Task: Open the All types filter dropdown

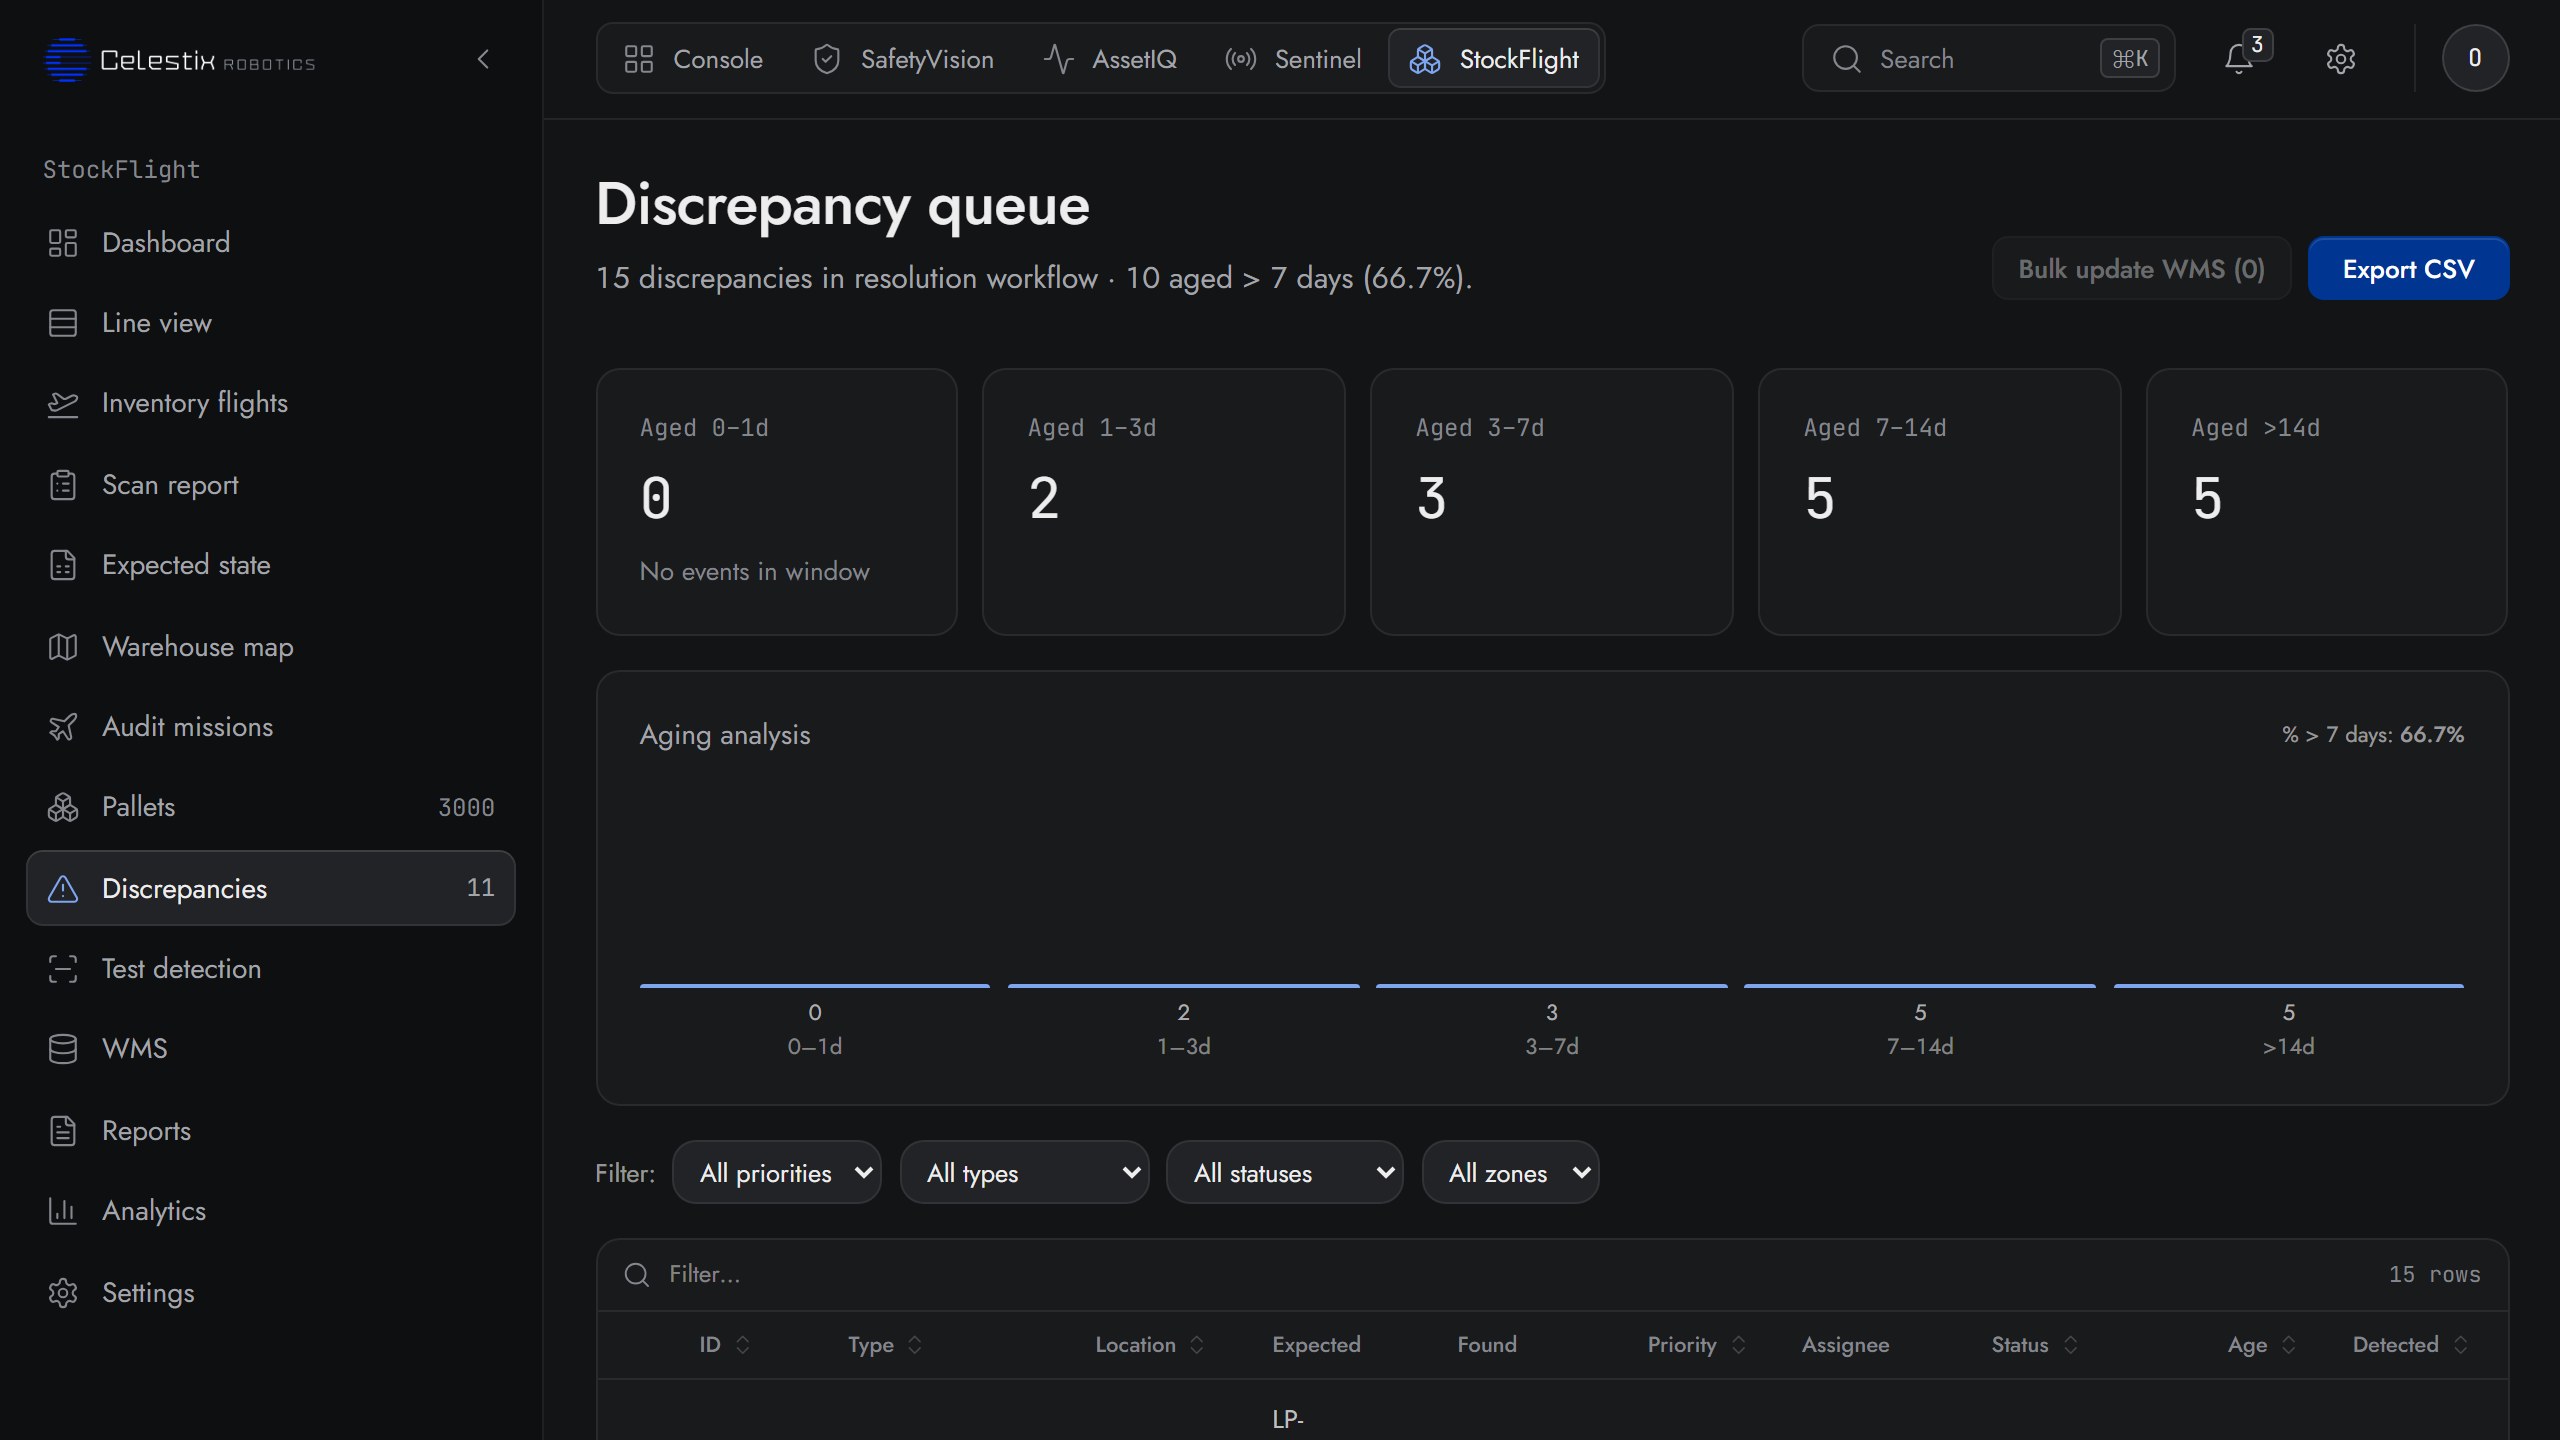Action: [1024, 1172]
